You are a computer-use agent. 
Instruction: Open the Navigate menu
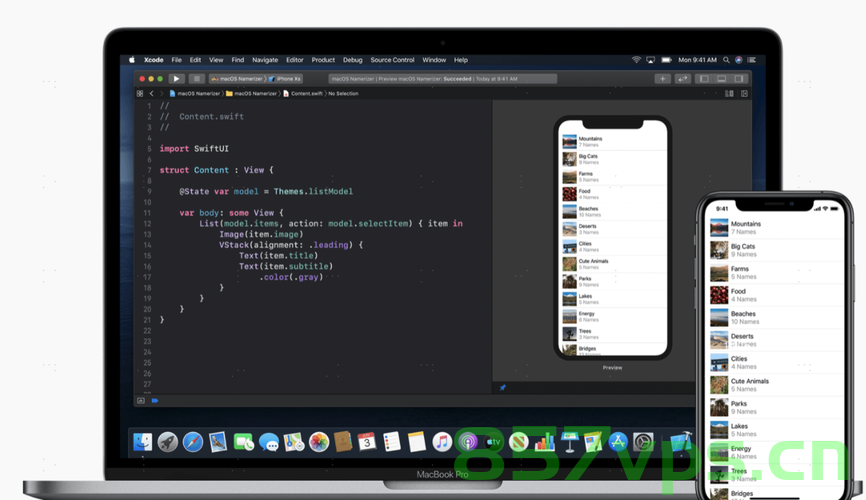(x=265, y=60)
